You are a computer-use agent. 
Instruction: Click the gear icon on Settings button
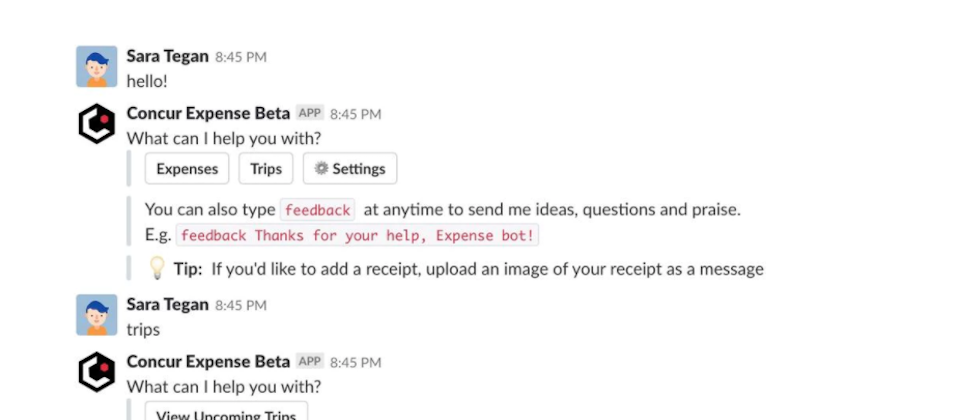pyautogui.click(x=321, y=168)
